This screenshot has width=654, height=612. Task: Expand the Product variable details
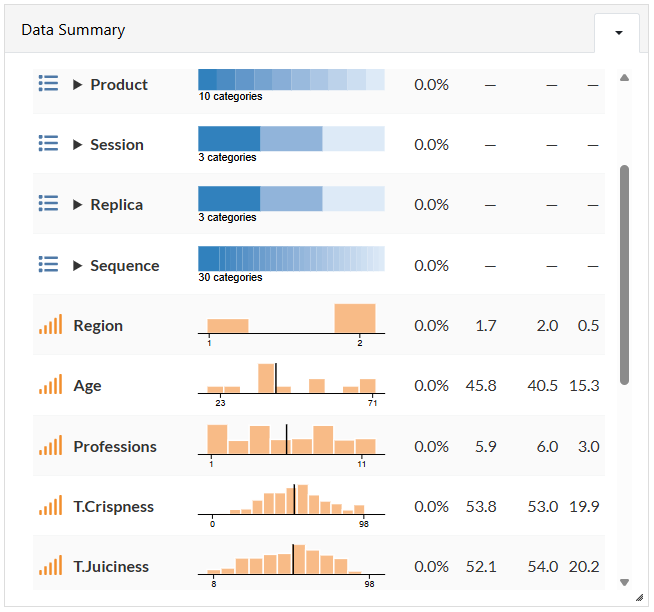pos(77,85)
